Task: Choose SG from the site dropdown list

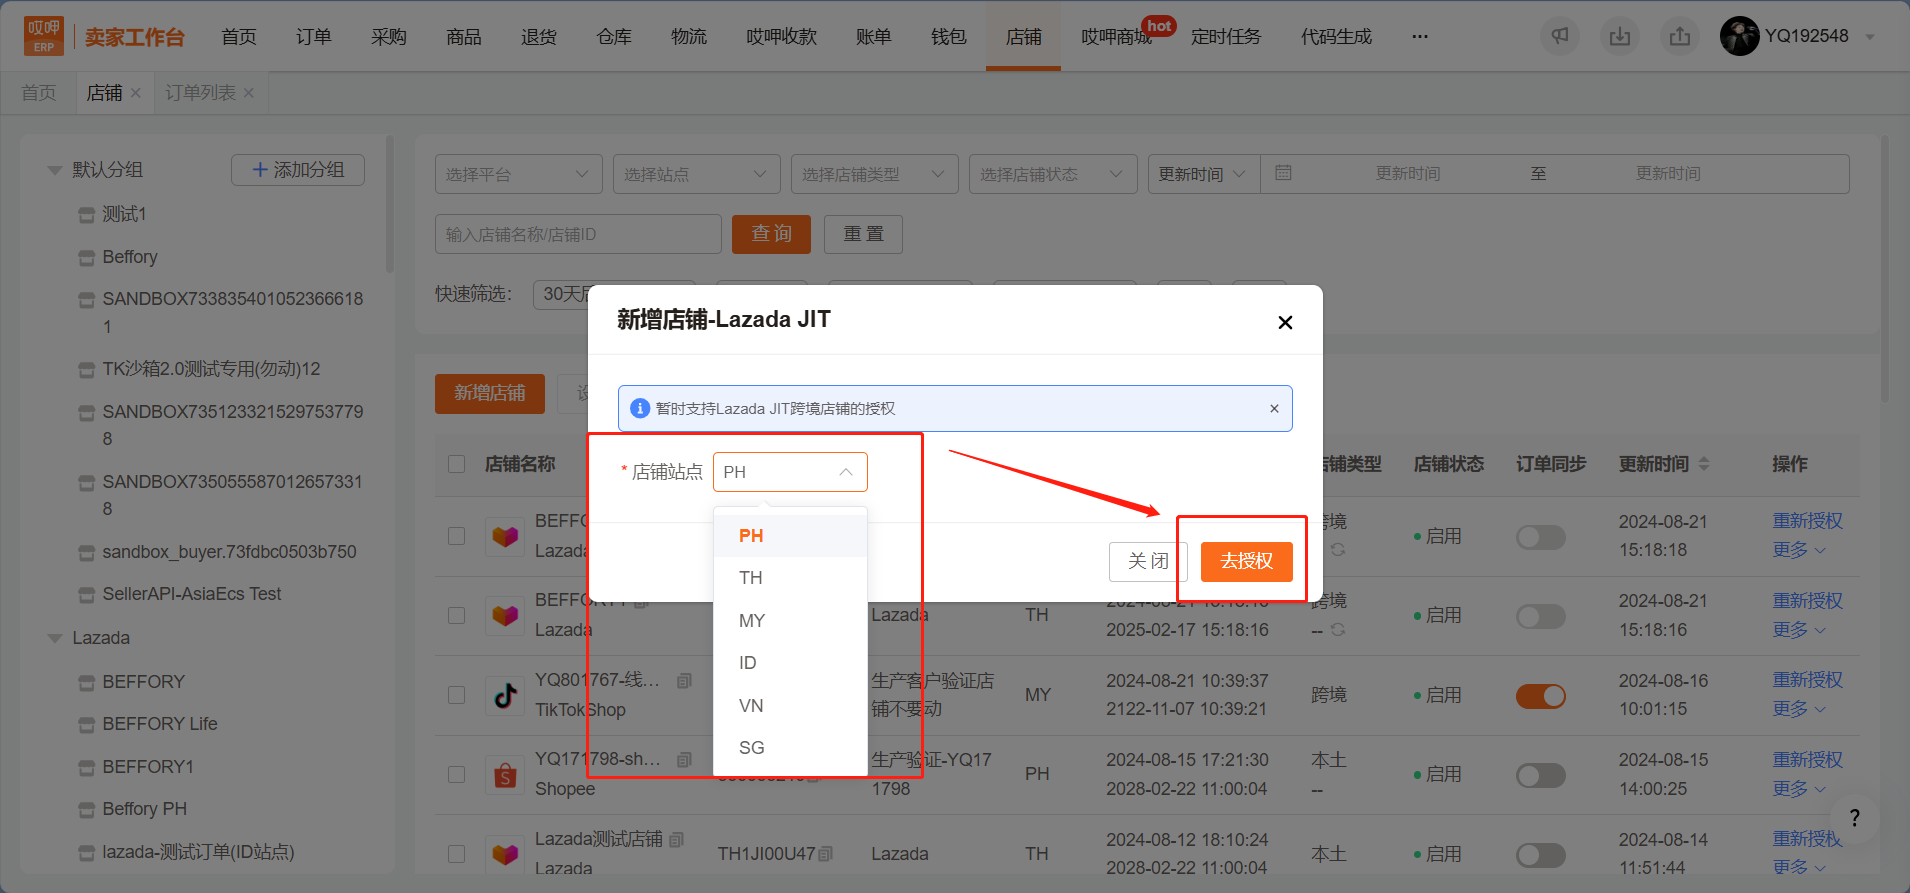Action: point(790,748)
